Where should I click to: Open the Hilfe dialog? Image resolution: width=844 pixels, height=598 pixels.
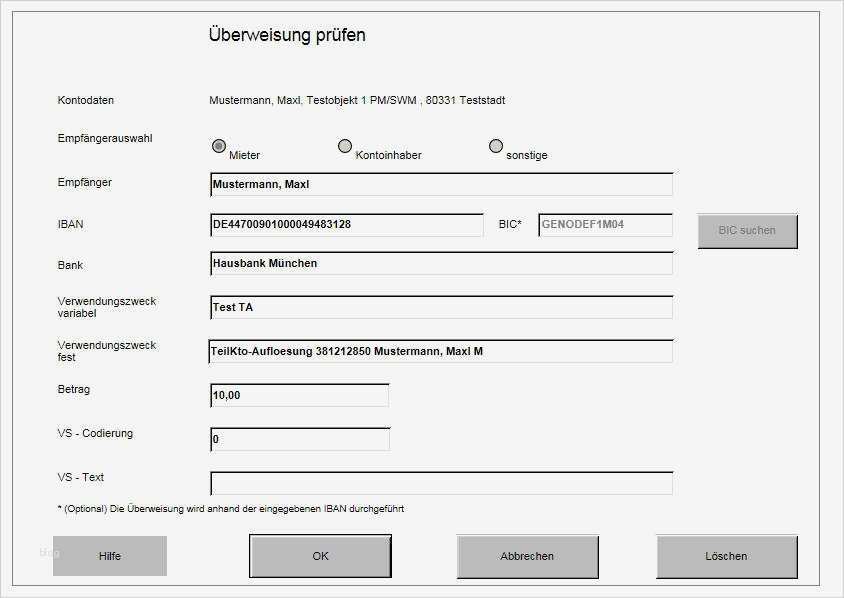click(109, 556)
